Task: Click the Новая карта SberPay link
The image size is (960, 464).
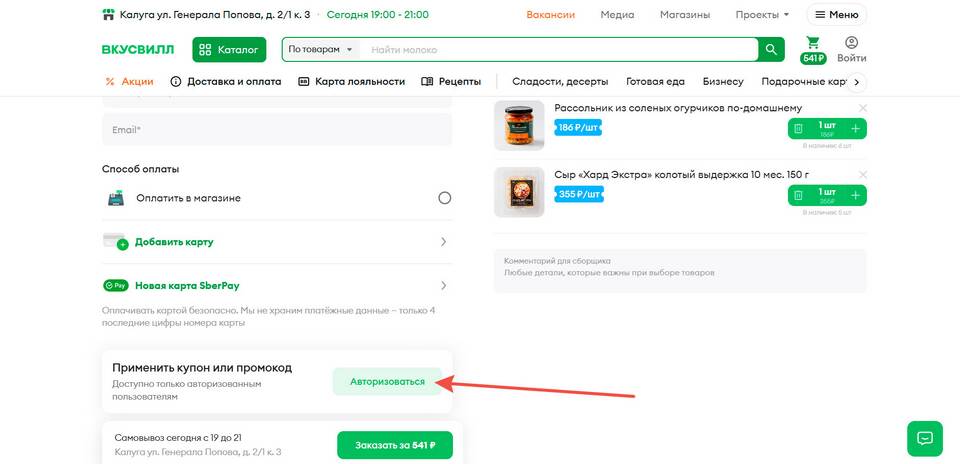Action: (187, 285)
